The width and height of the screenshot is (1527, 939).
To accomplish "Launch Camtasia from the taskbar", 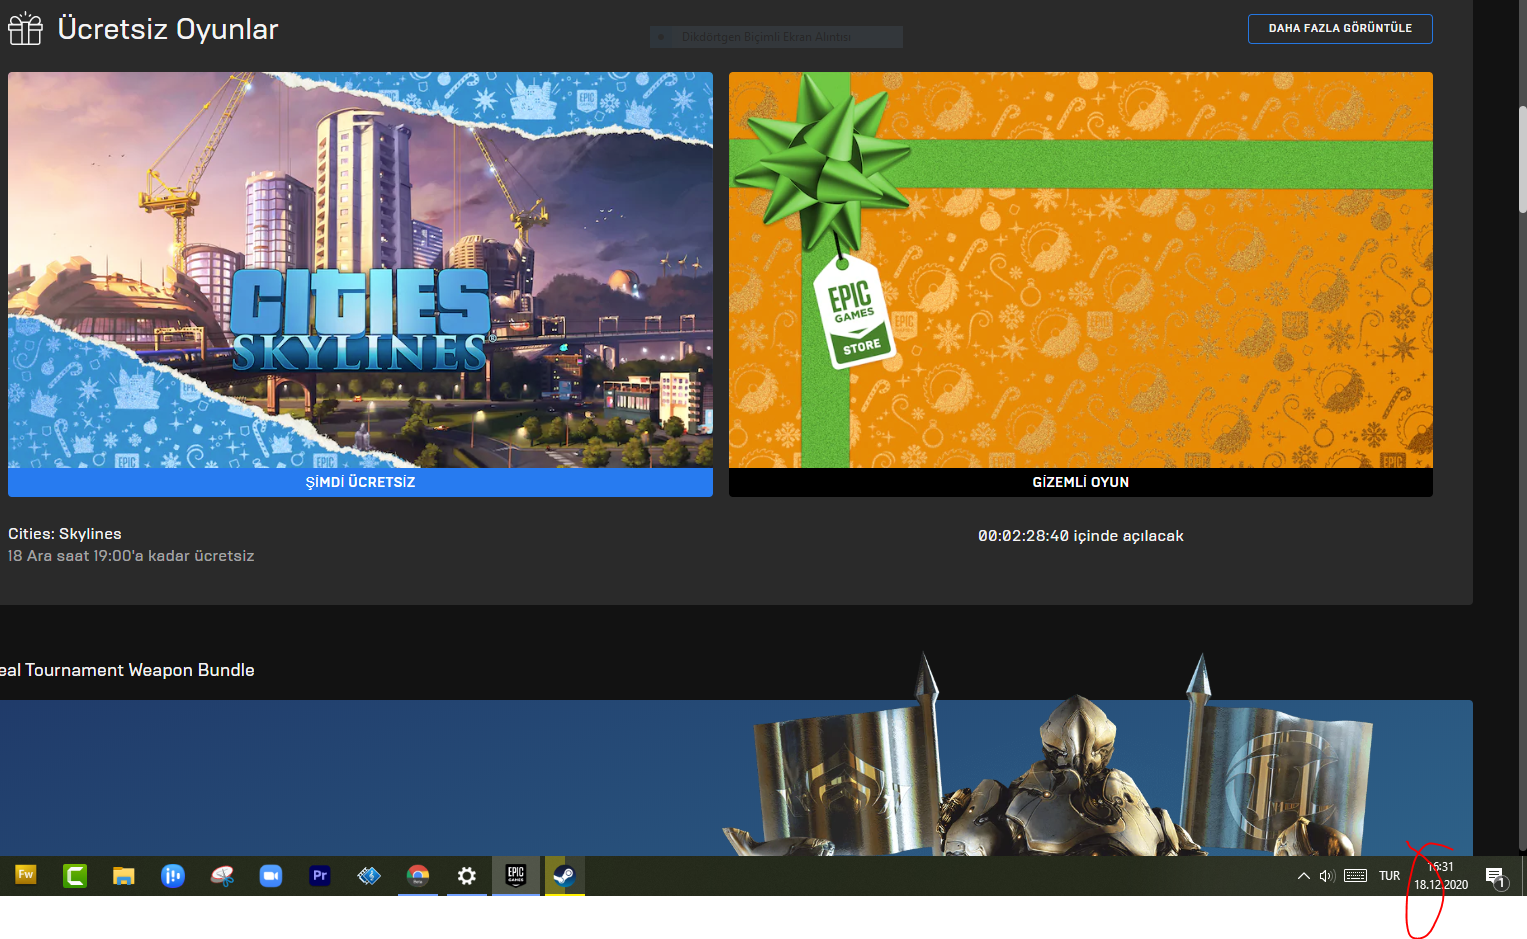I will [x=75, y=876].
